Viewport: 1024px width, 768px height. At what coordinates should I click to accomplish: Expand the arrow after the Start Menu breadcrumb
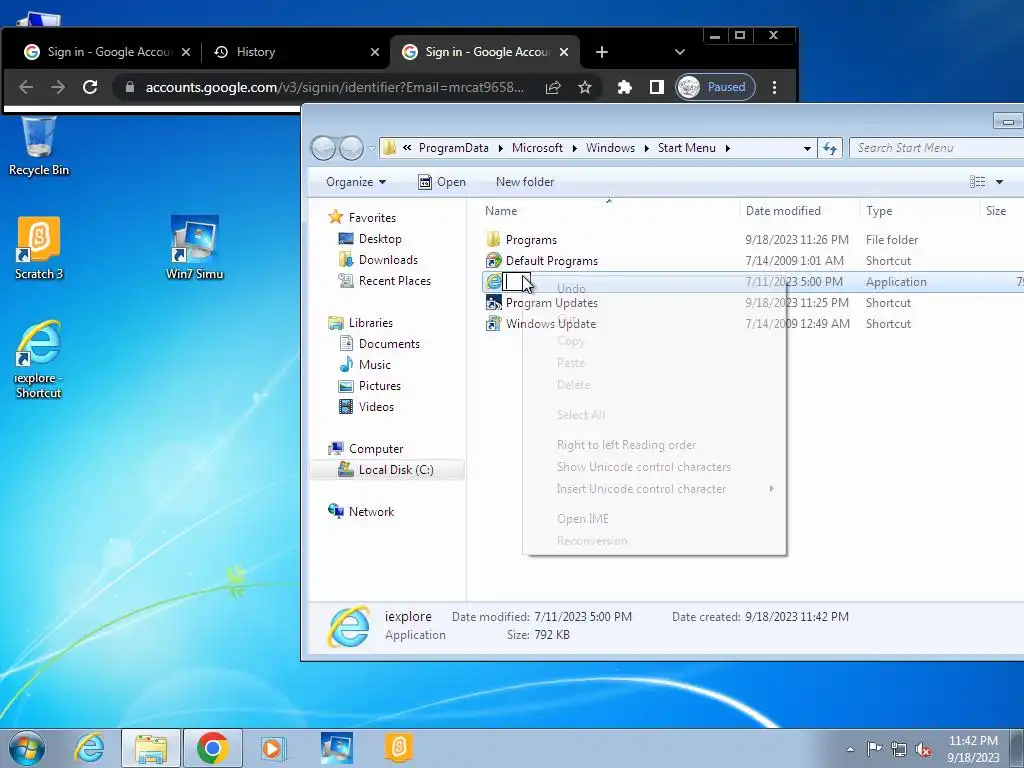click(728, 148)
